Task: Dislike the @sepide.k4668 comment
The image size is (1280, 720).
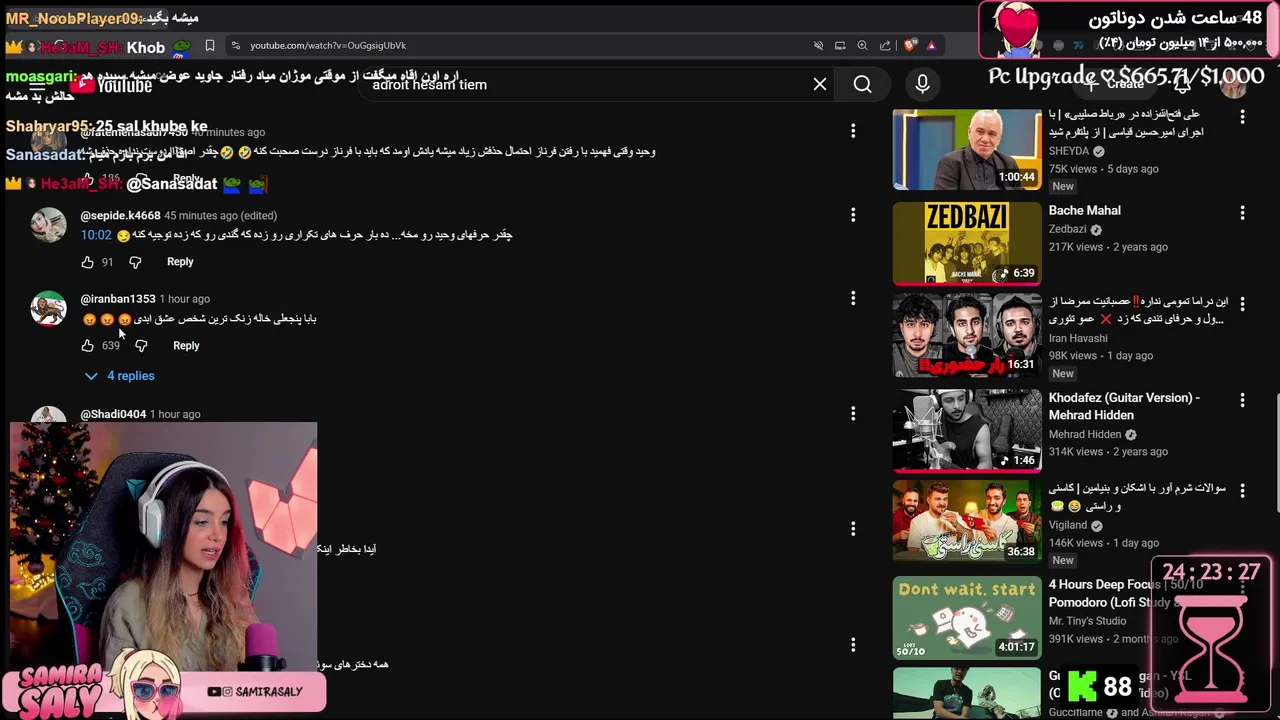Action: tap(135, 262)
